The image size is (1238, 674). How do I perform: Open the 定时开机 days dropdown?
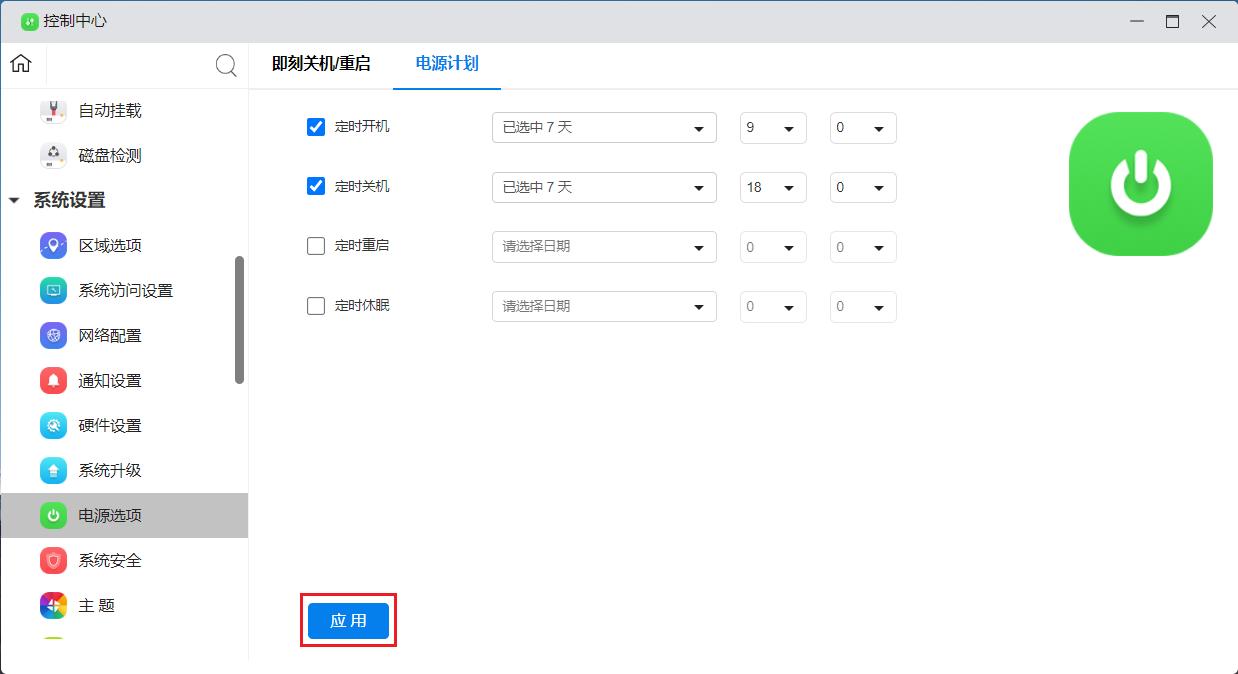pyautogui.click(x=604, y=128)
